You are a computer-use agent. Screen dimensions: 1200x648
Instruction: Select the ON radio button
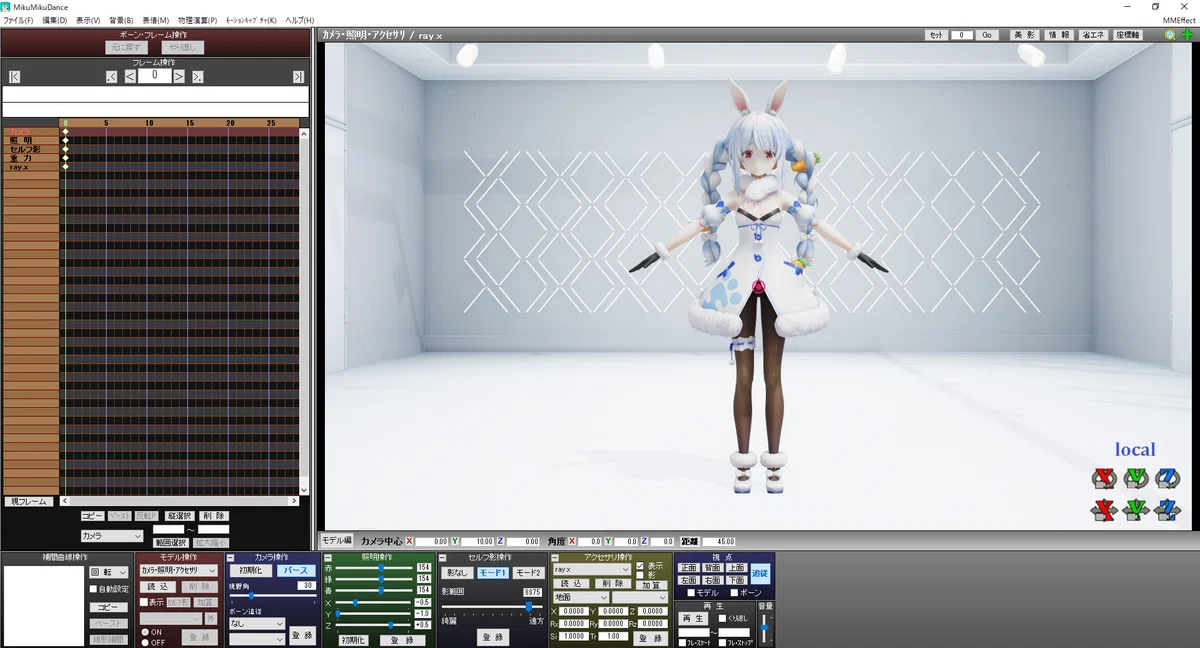[144, 632]
